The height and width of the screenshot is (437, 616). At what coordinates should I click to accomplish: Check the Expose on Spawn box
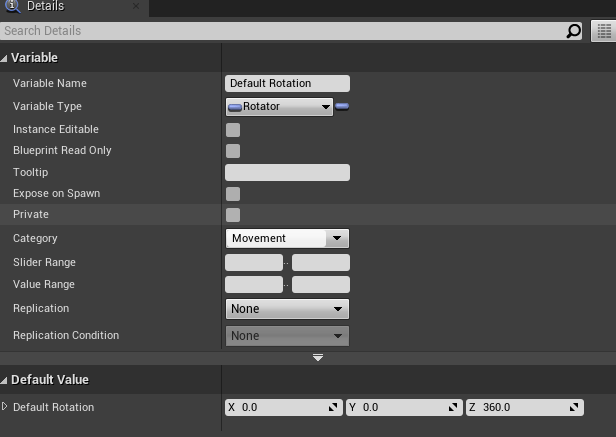tap(233, 194)
